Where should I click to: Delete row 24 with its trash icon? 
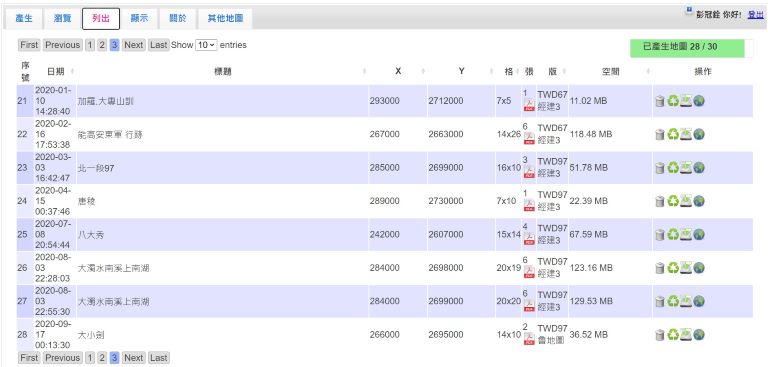tap(660, 201)
